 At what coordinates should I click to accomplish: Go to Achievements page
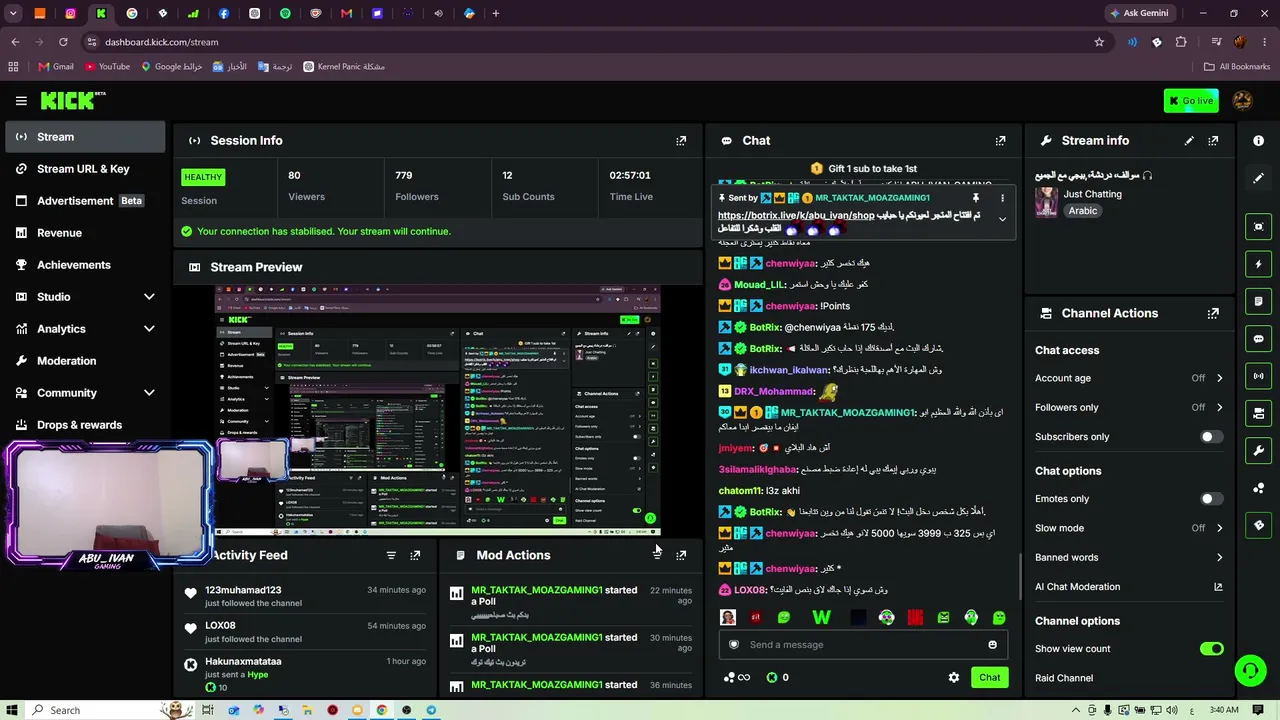[x=85, y=265]
